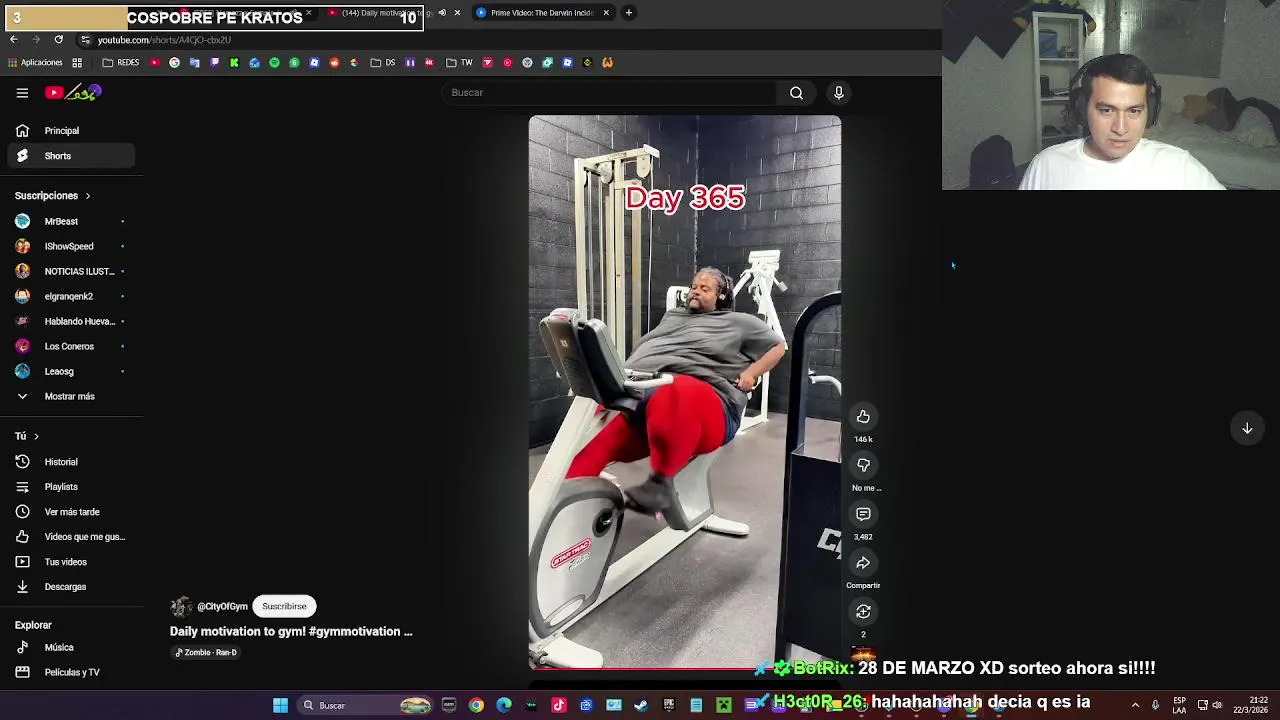
Task: Mute the YouTube tab audio icon
Action: [x=442, y=13]
